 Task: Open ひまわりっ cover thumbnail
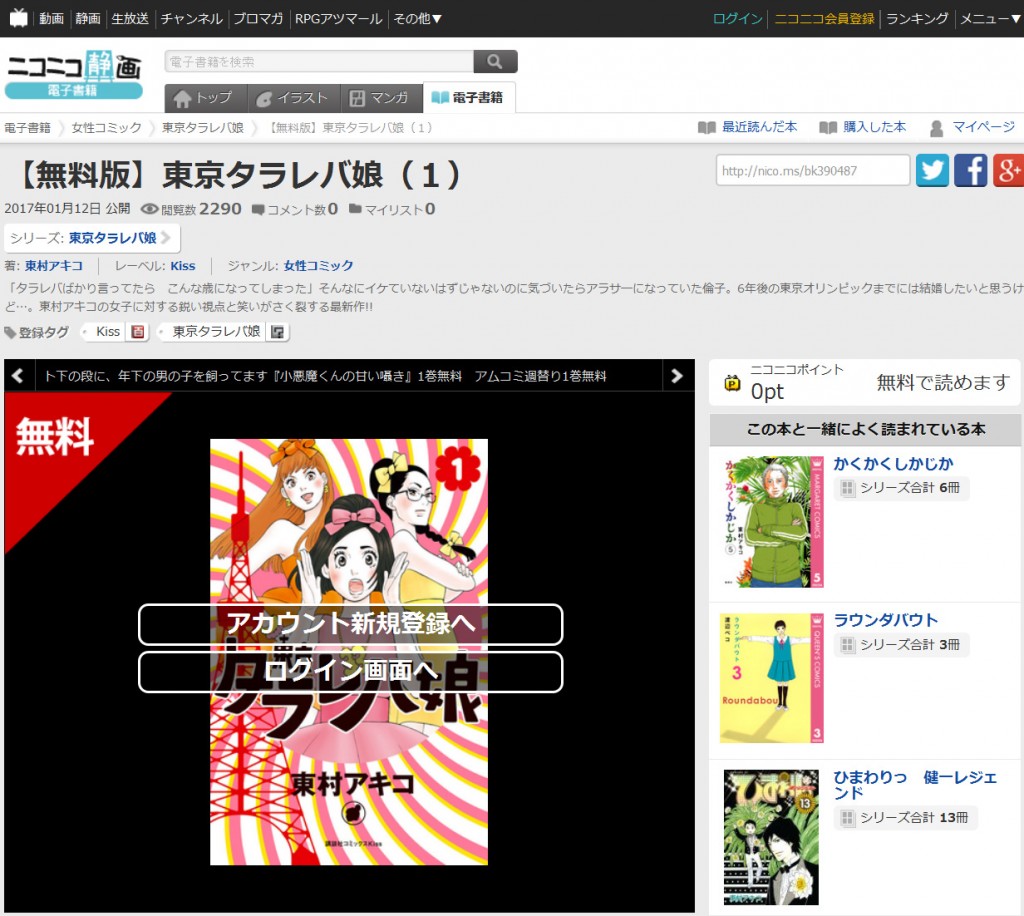(771, 837)
